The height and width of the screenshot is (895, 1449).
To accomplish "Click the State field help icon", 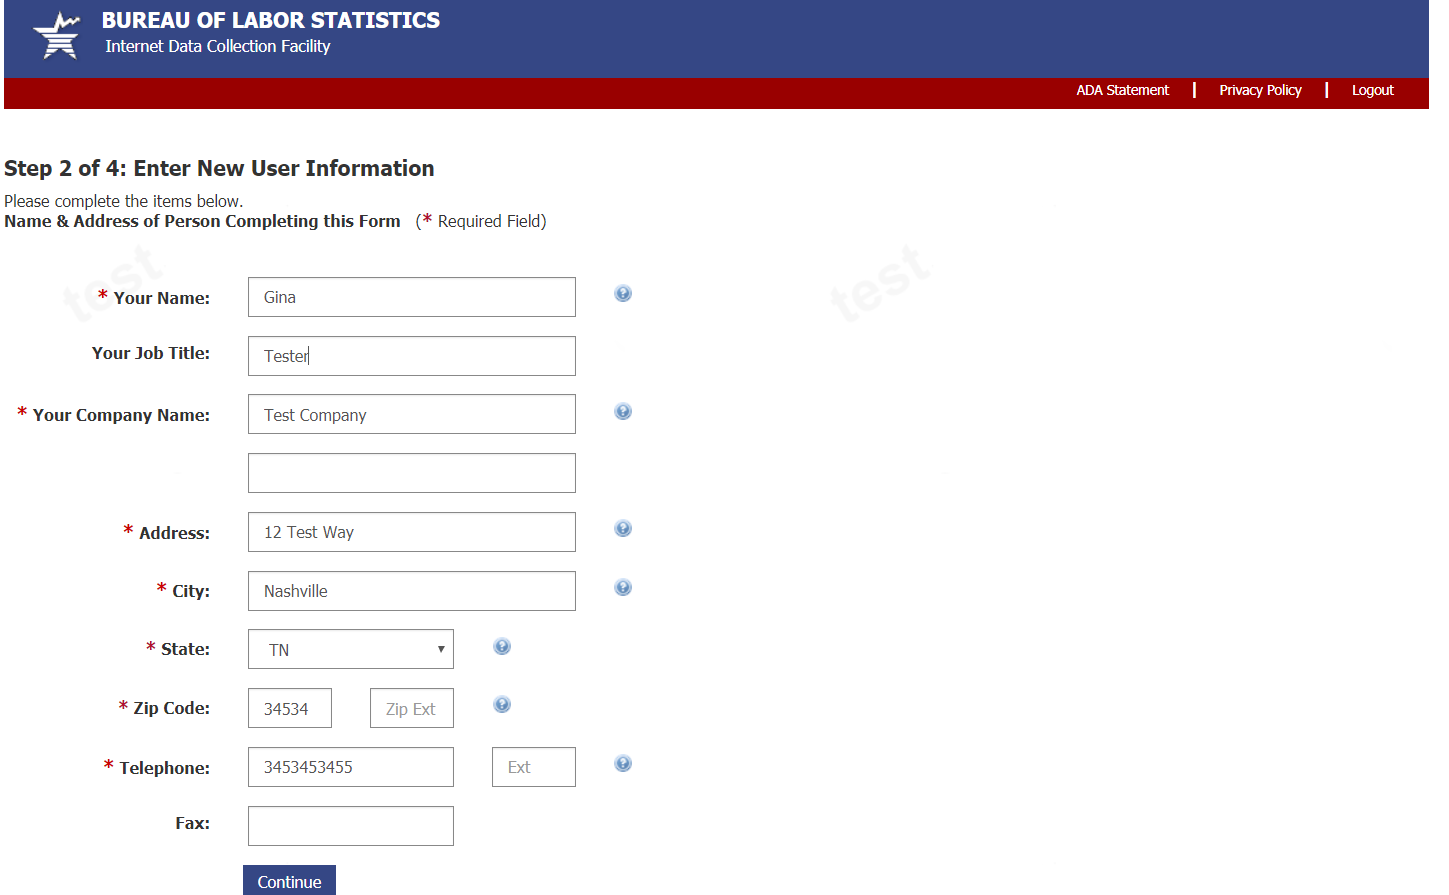I will tap(502, 647).
